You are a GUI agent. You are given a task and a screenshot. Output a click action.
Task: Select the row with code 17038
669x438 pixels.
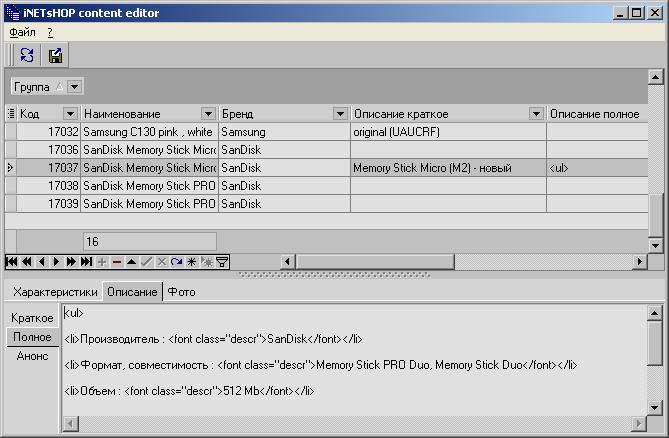pos(327,186)
